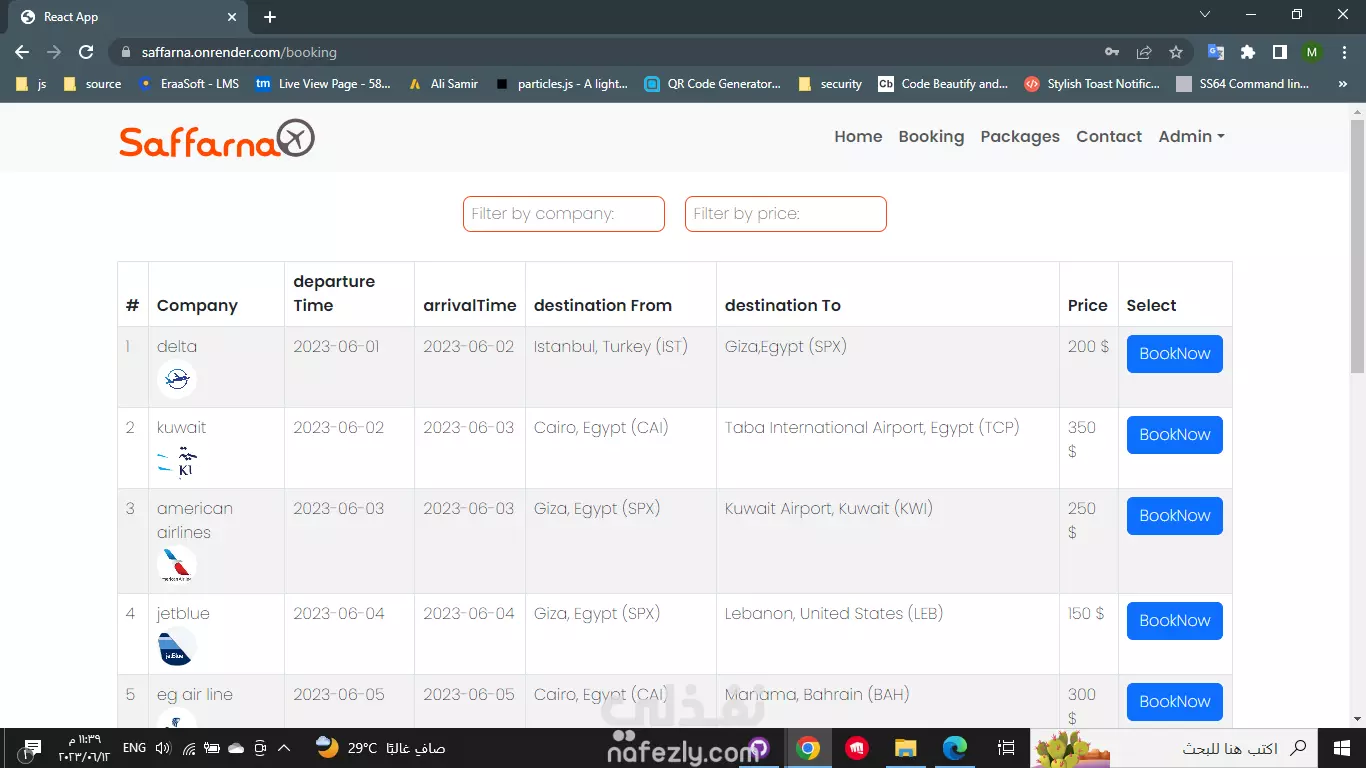
Task: Show hidden tray icons
Action: 283,748
